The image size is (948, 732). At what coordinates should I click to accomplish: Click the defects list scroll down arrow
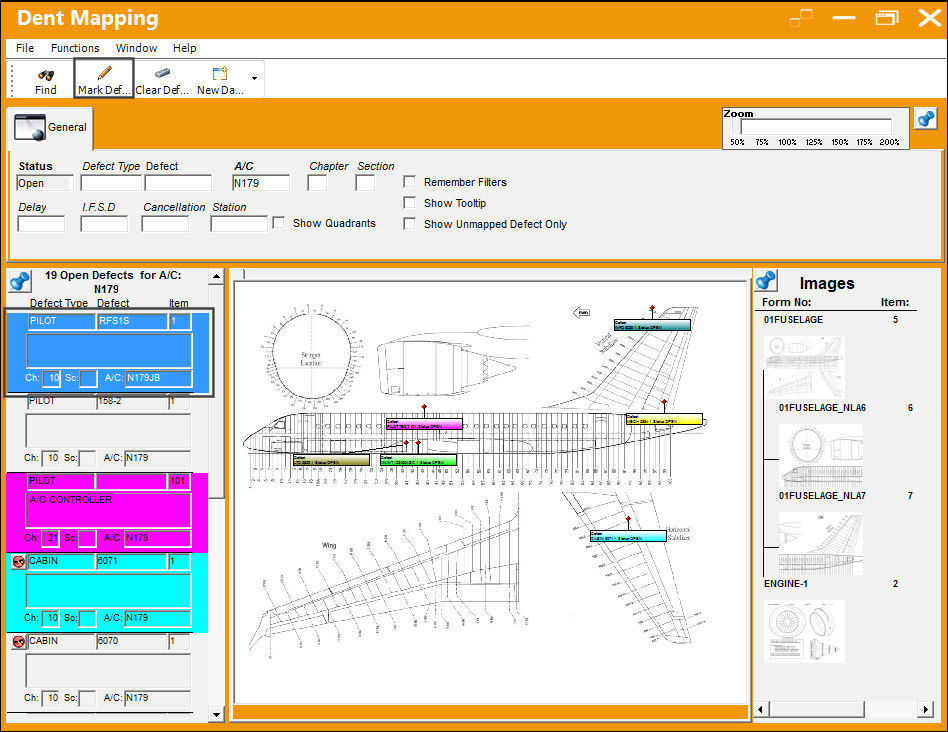pos(216,714)
